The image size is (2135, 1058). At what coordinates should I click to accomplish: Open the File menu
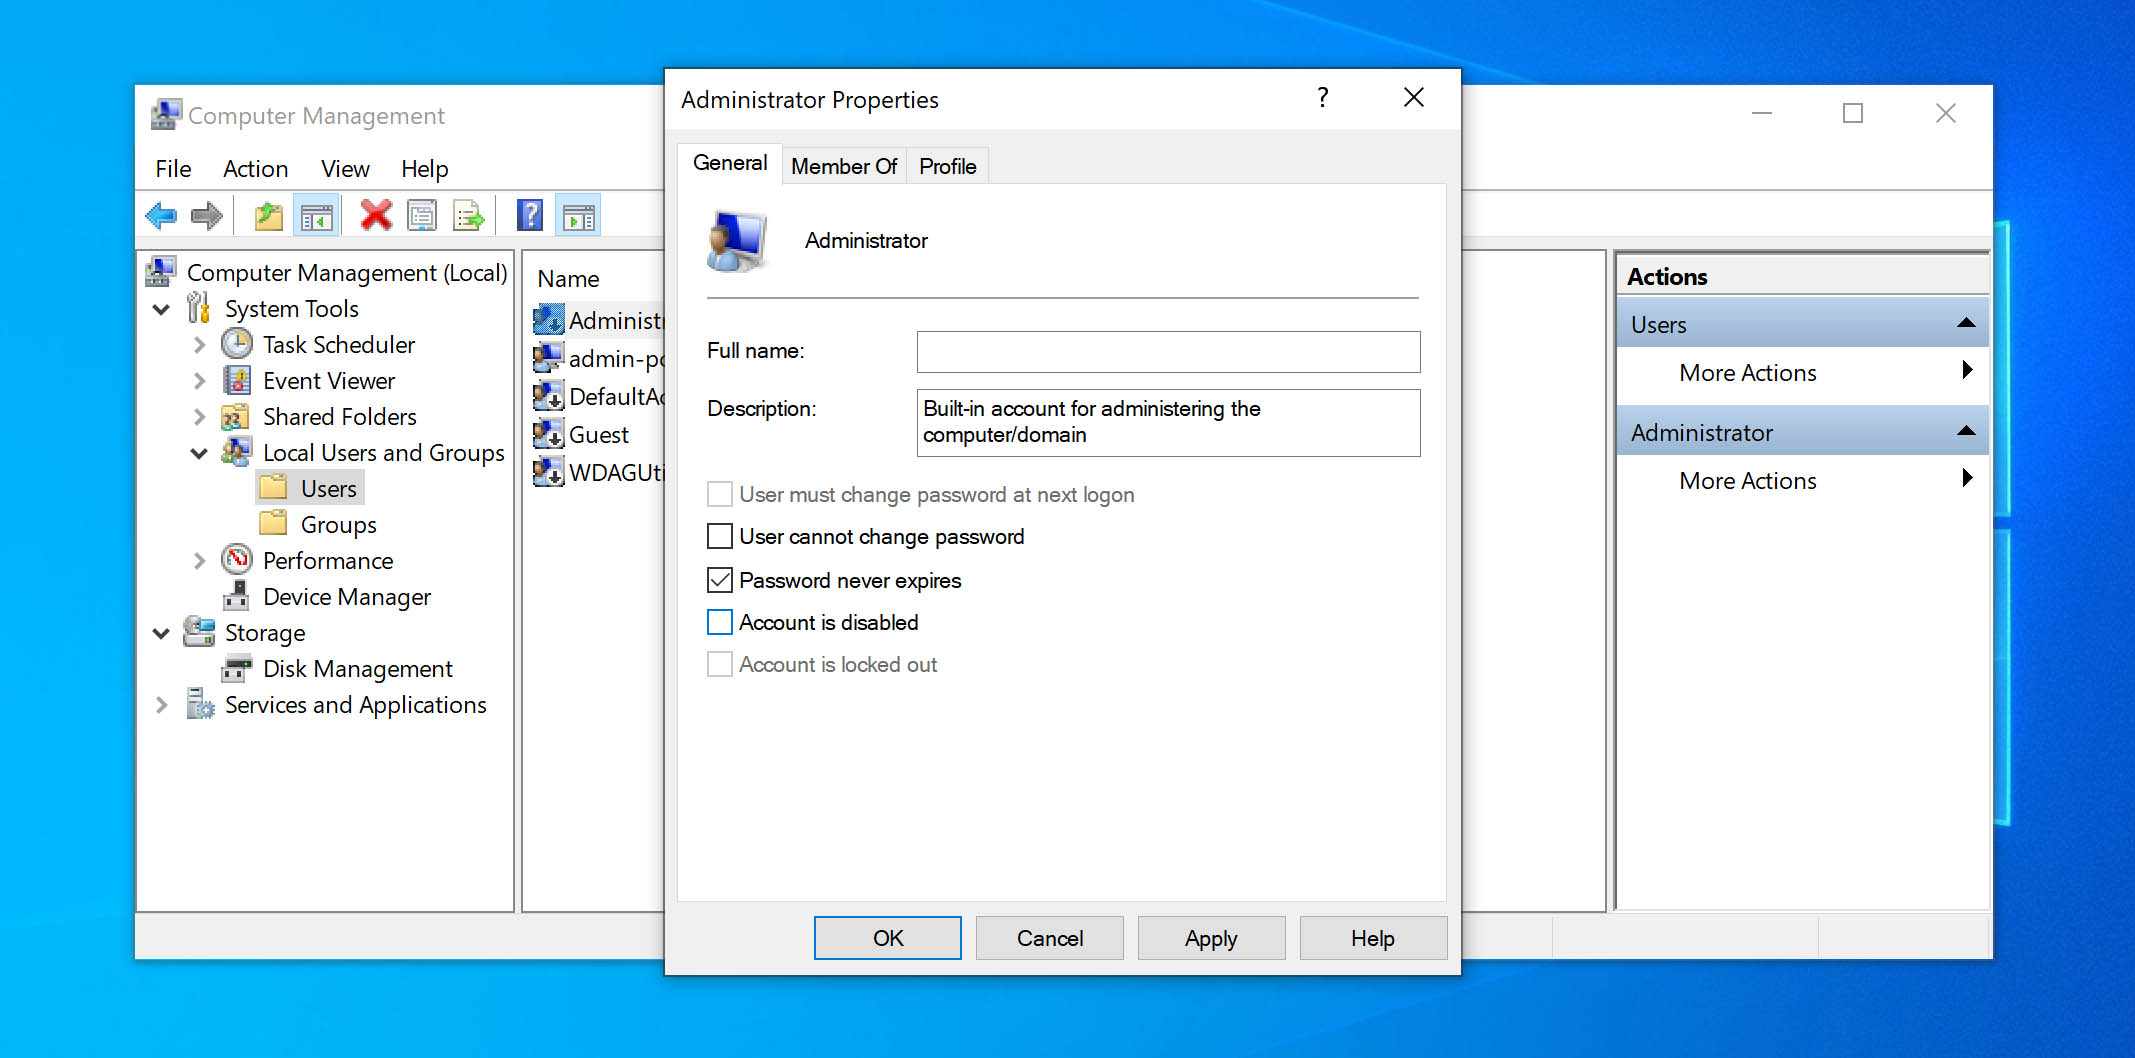[173, 169]
